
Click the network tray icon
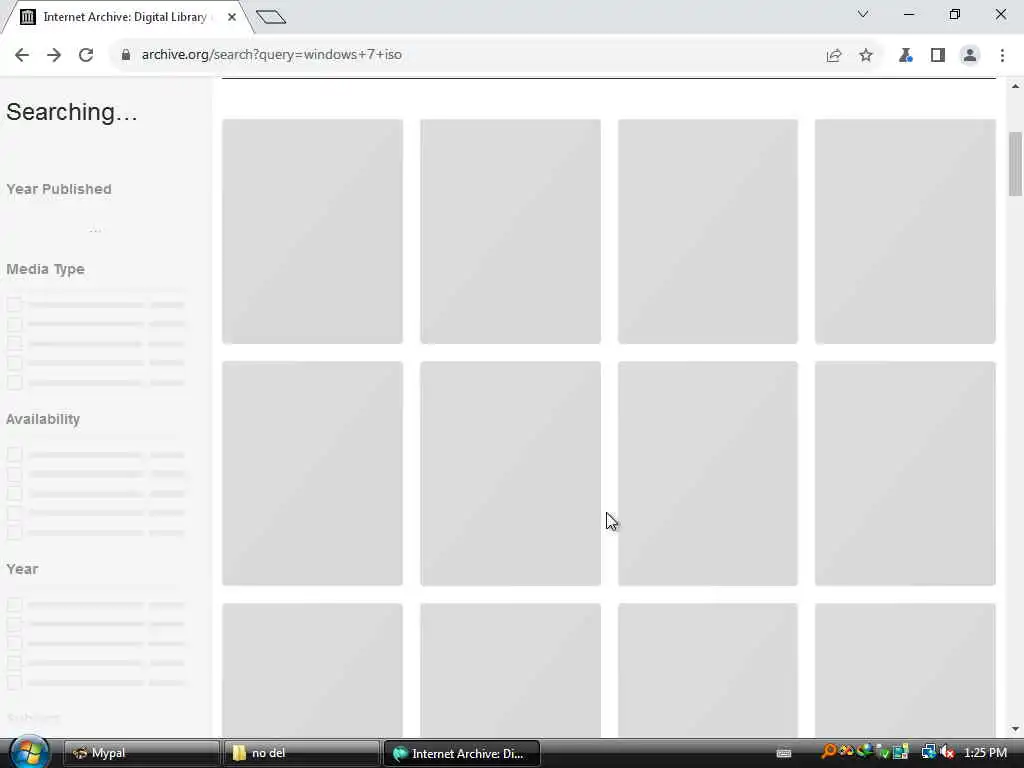929,752
